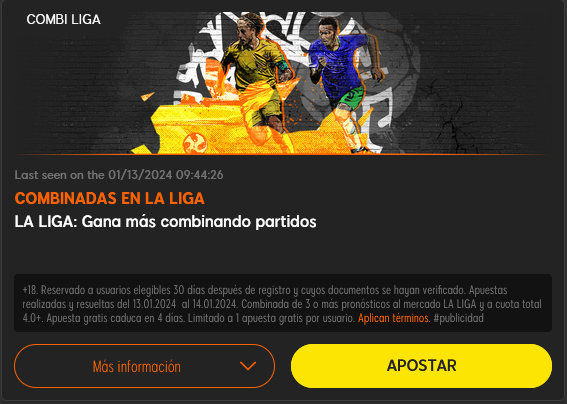Select the COMBI LIGA tag label

63,20
